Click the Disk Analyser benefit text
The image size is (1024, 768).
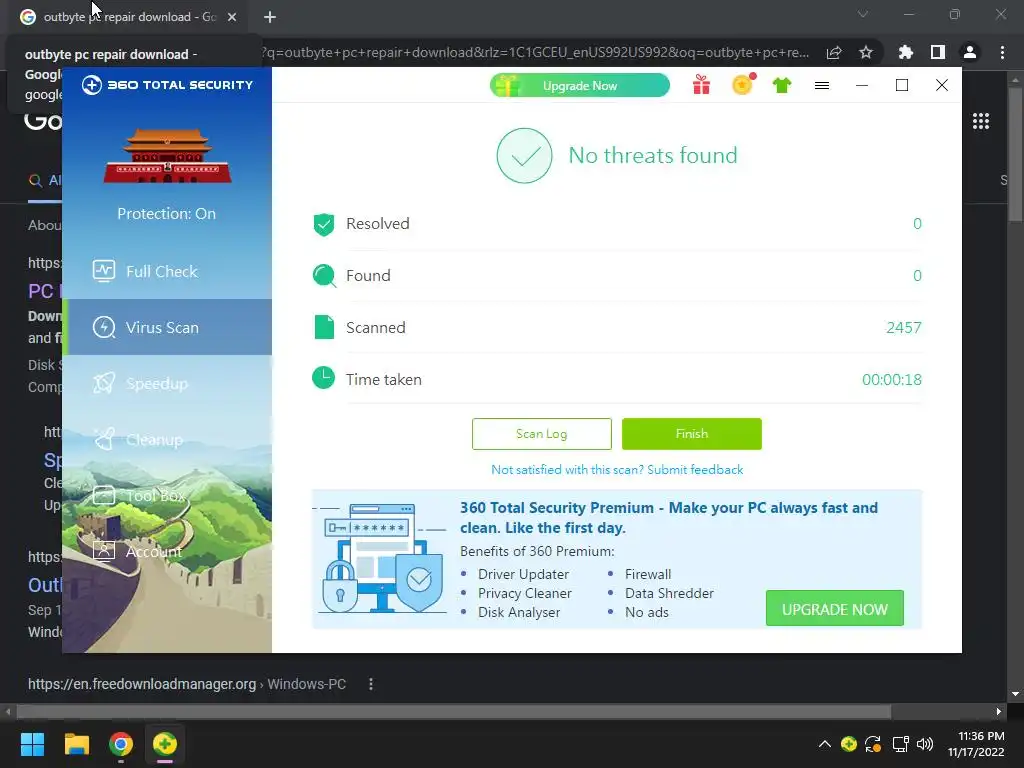tap(519, 612)
